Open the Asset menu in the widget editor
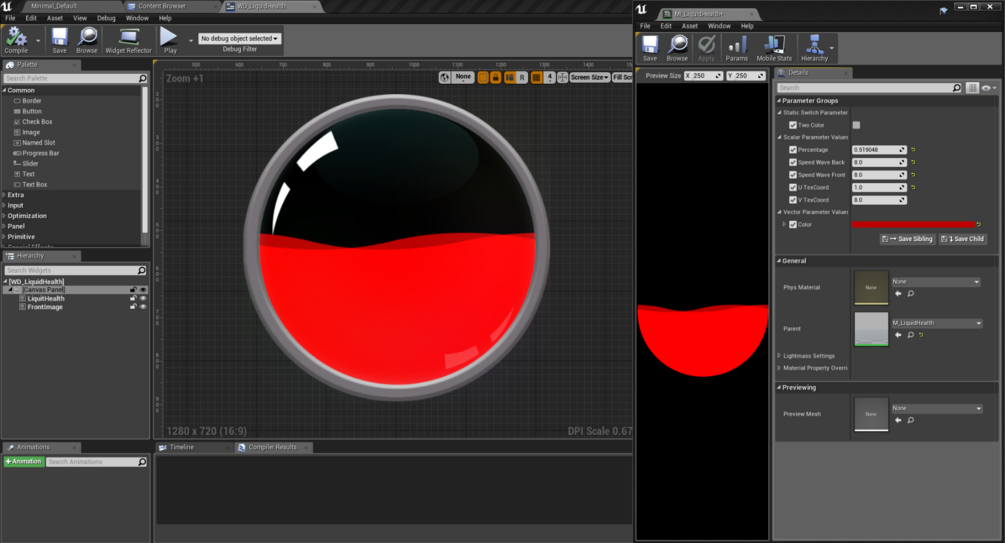Viewport: 1005px width, 543px height. click(x=55, y=18)
